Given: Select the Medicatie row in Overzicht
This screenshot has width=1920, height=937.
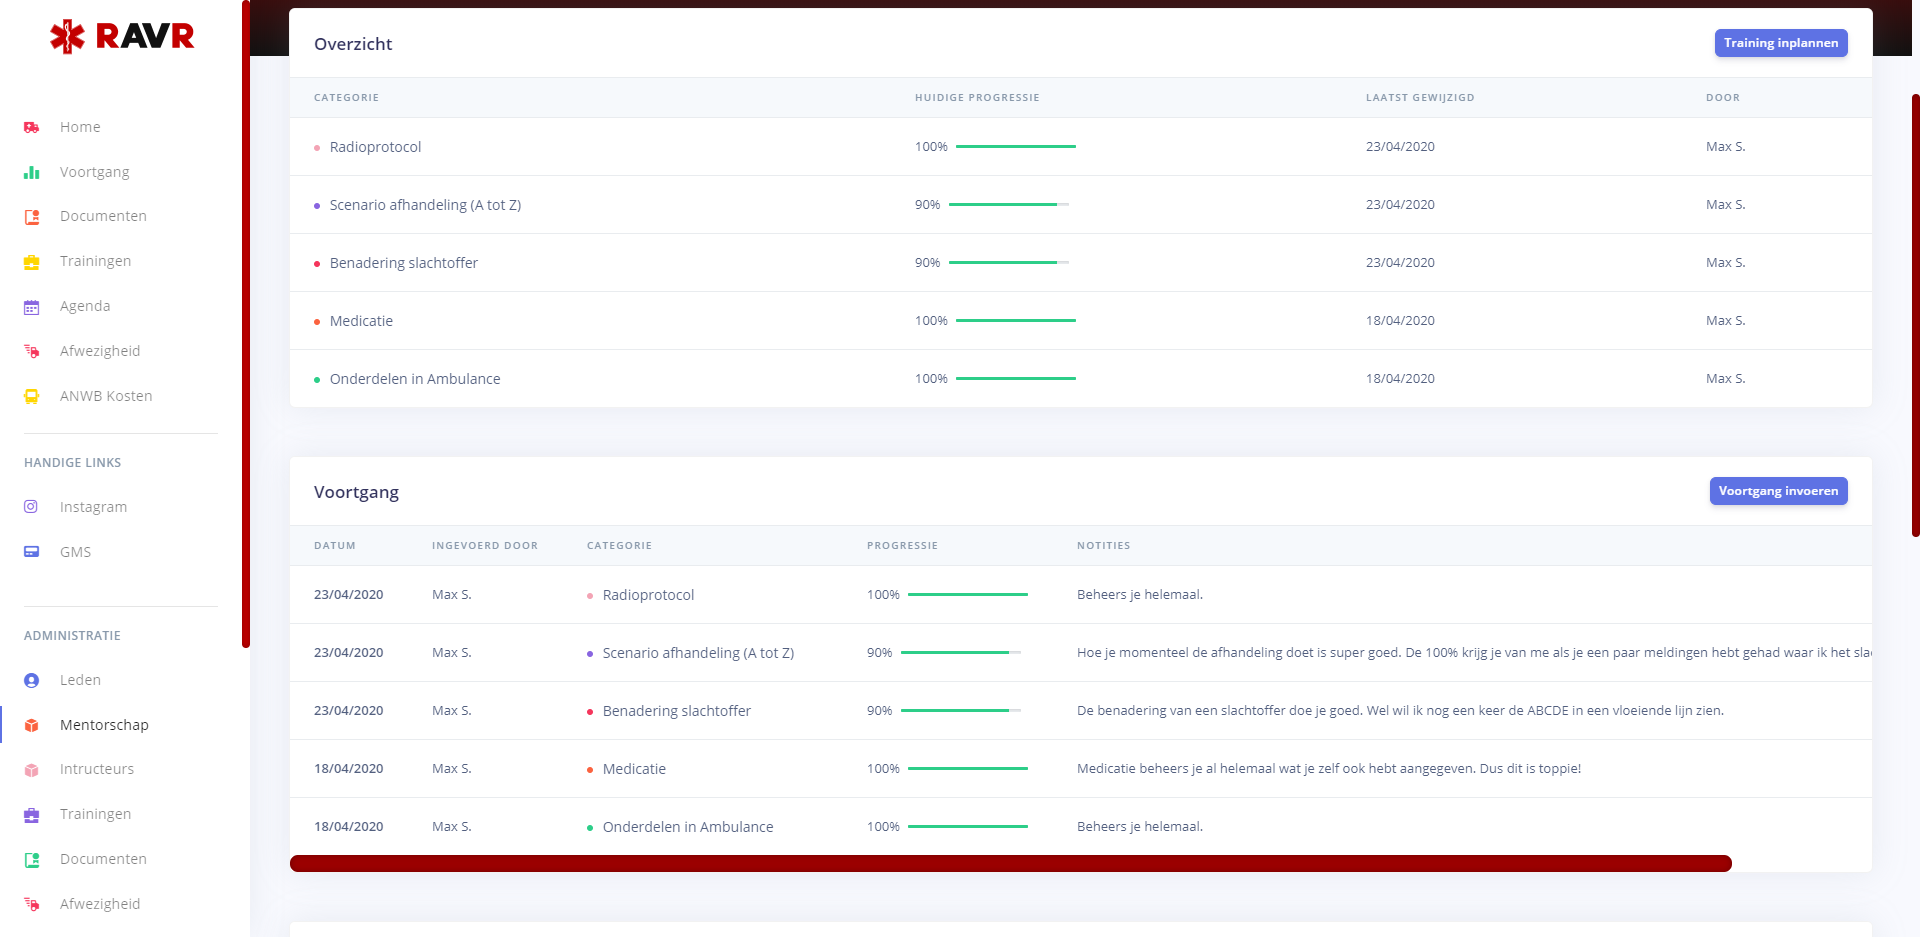Looking at the screenshot, I should click(361, 321).
